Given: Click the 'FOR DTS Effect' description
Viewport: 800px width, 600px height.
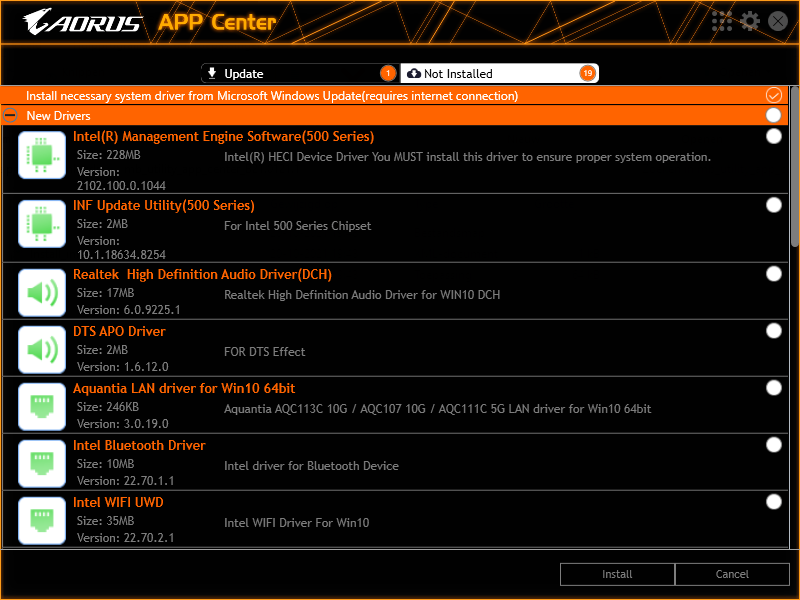Looking at the screenshot, I should point(265,352).
